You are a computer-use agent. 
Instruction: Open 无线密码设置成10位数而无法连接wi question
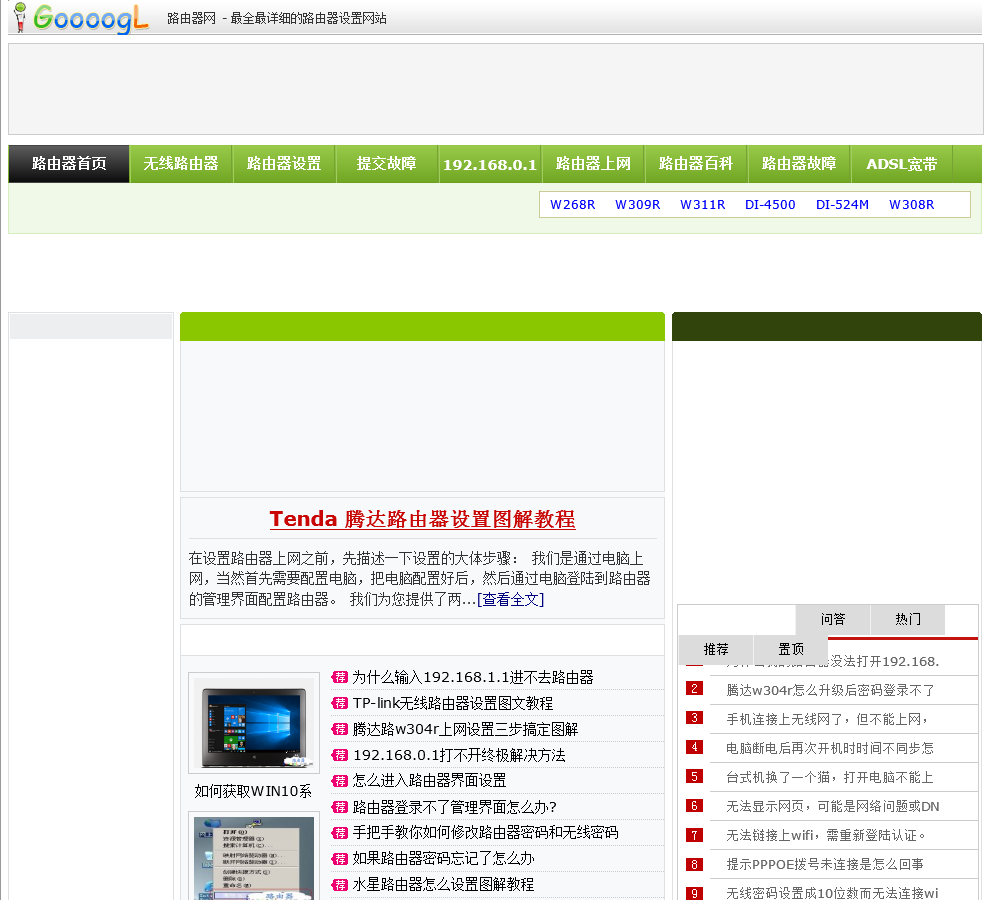click(x=832, y=893)
